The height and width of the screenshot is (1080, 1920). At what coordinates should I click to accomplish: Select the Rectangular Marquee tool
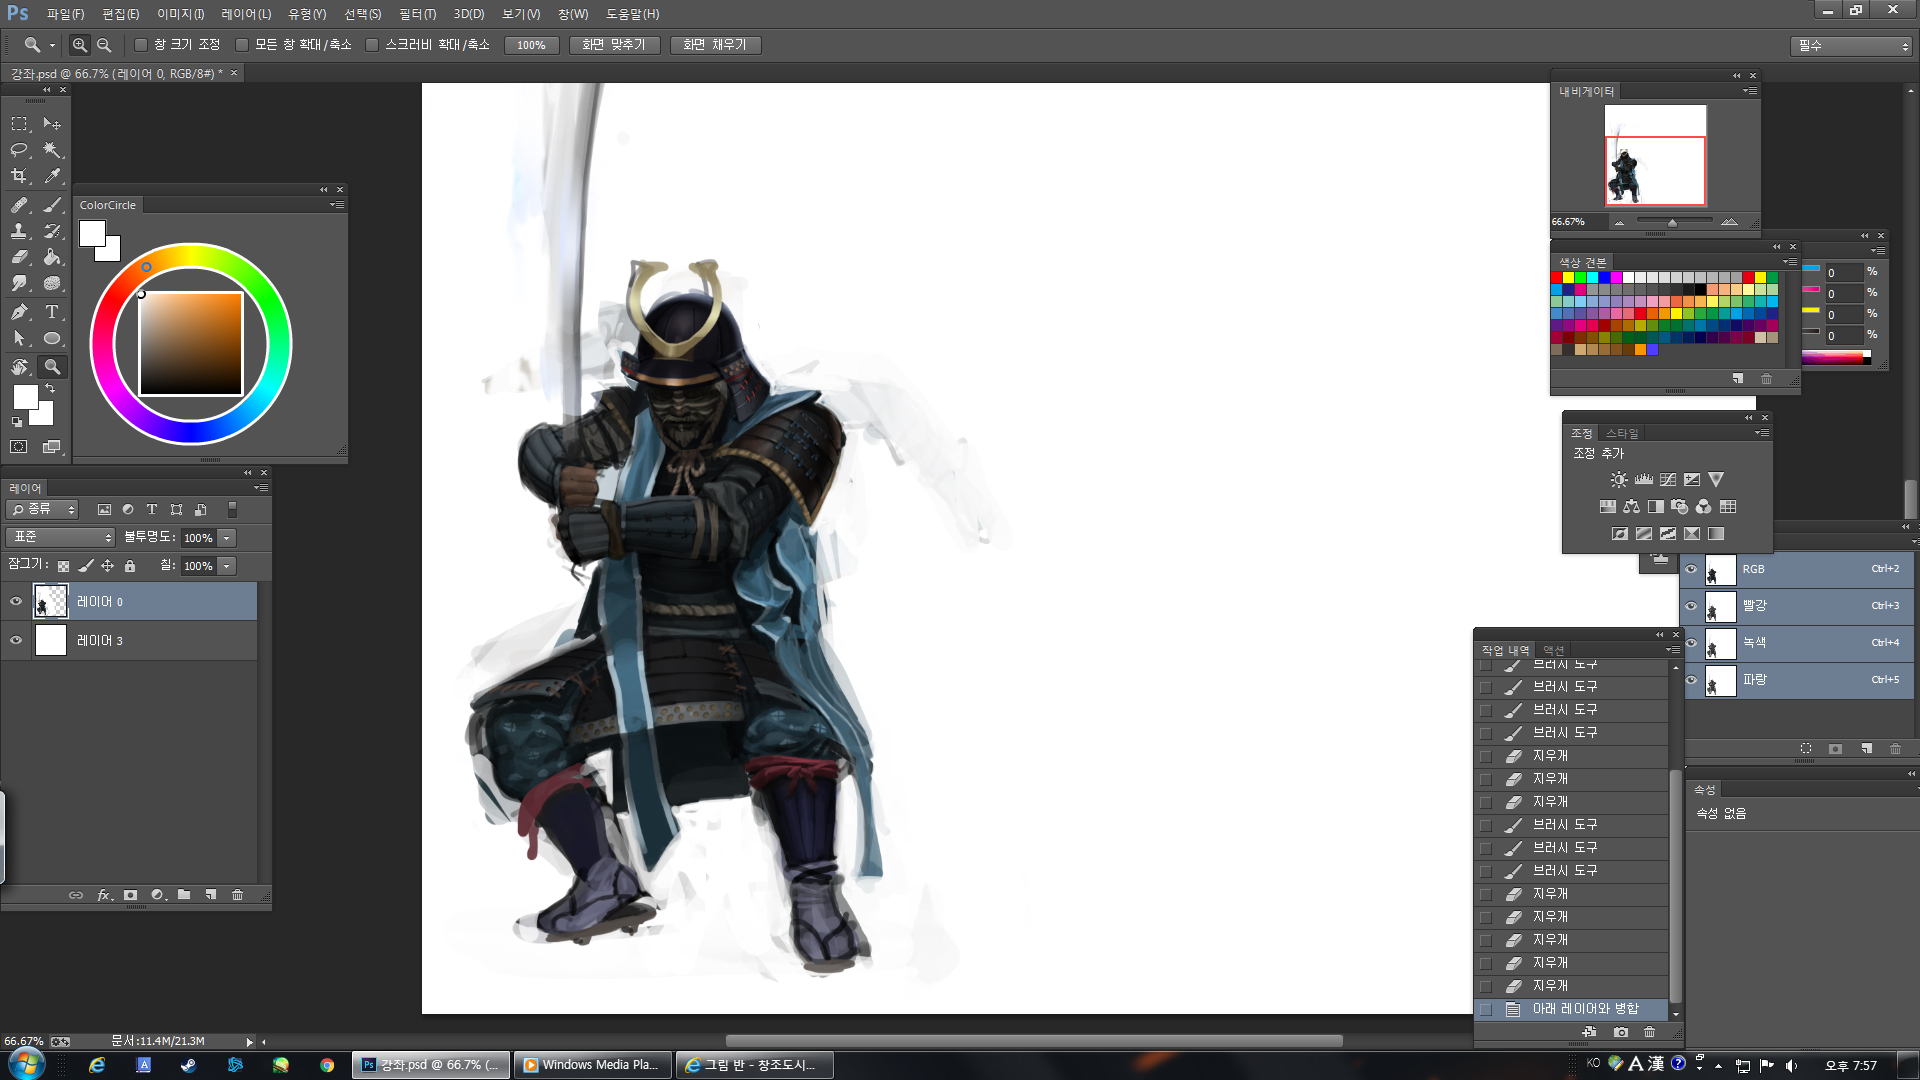point(19,124)
